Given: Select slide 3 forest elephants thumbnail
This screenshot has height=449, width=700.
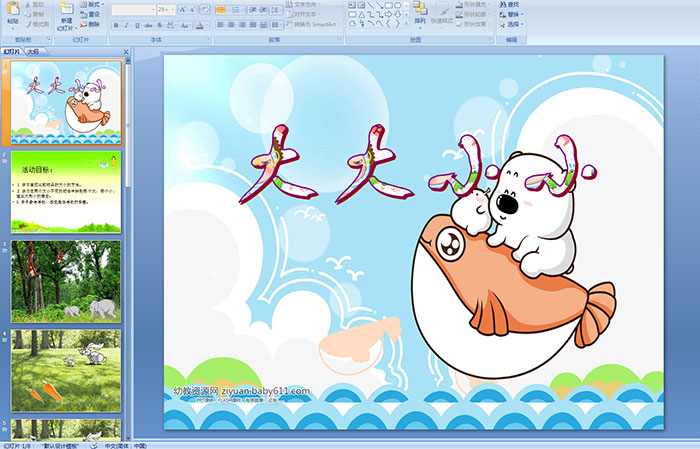Looking at the screenshot, I should pos(66,281).
